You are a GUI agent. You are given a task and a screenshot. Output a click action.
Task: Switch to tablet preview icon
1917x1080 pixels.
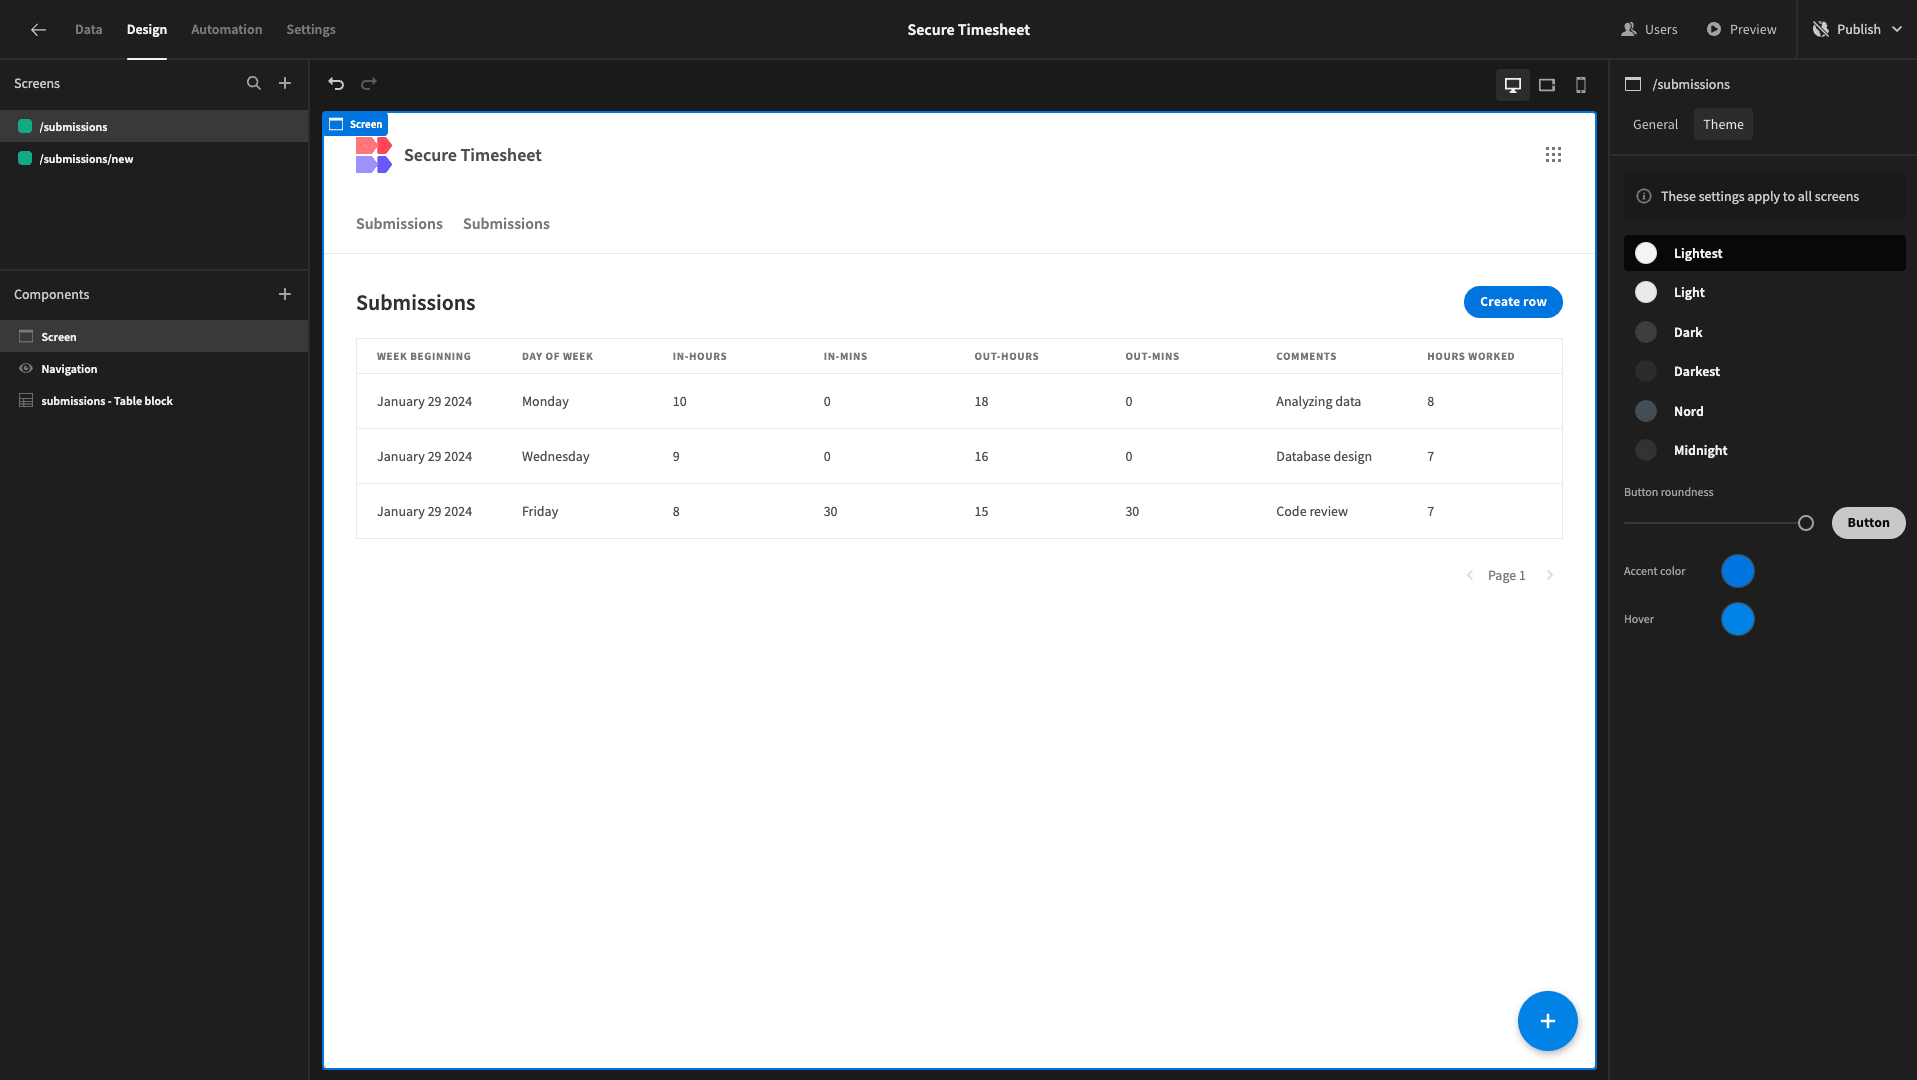pos(1547,85)
